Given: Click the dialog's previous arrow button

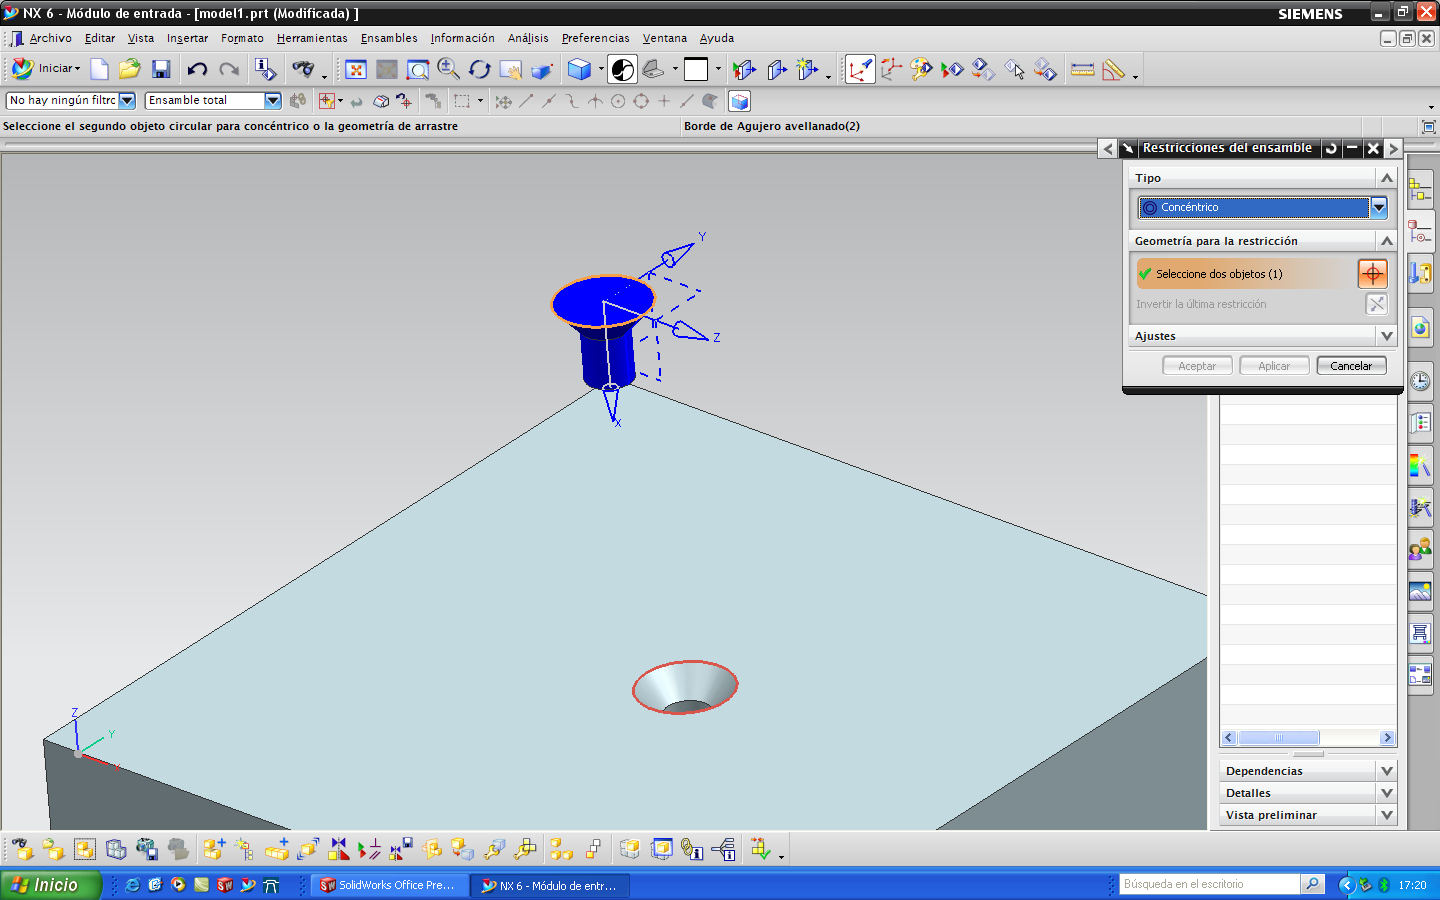Looking at the screenshot, I should (x=1107, y=148).
